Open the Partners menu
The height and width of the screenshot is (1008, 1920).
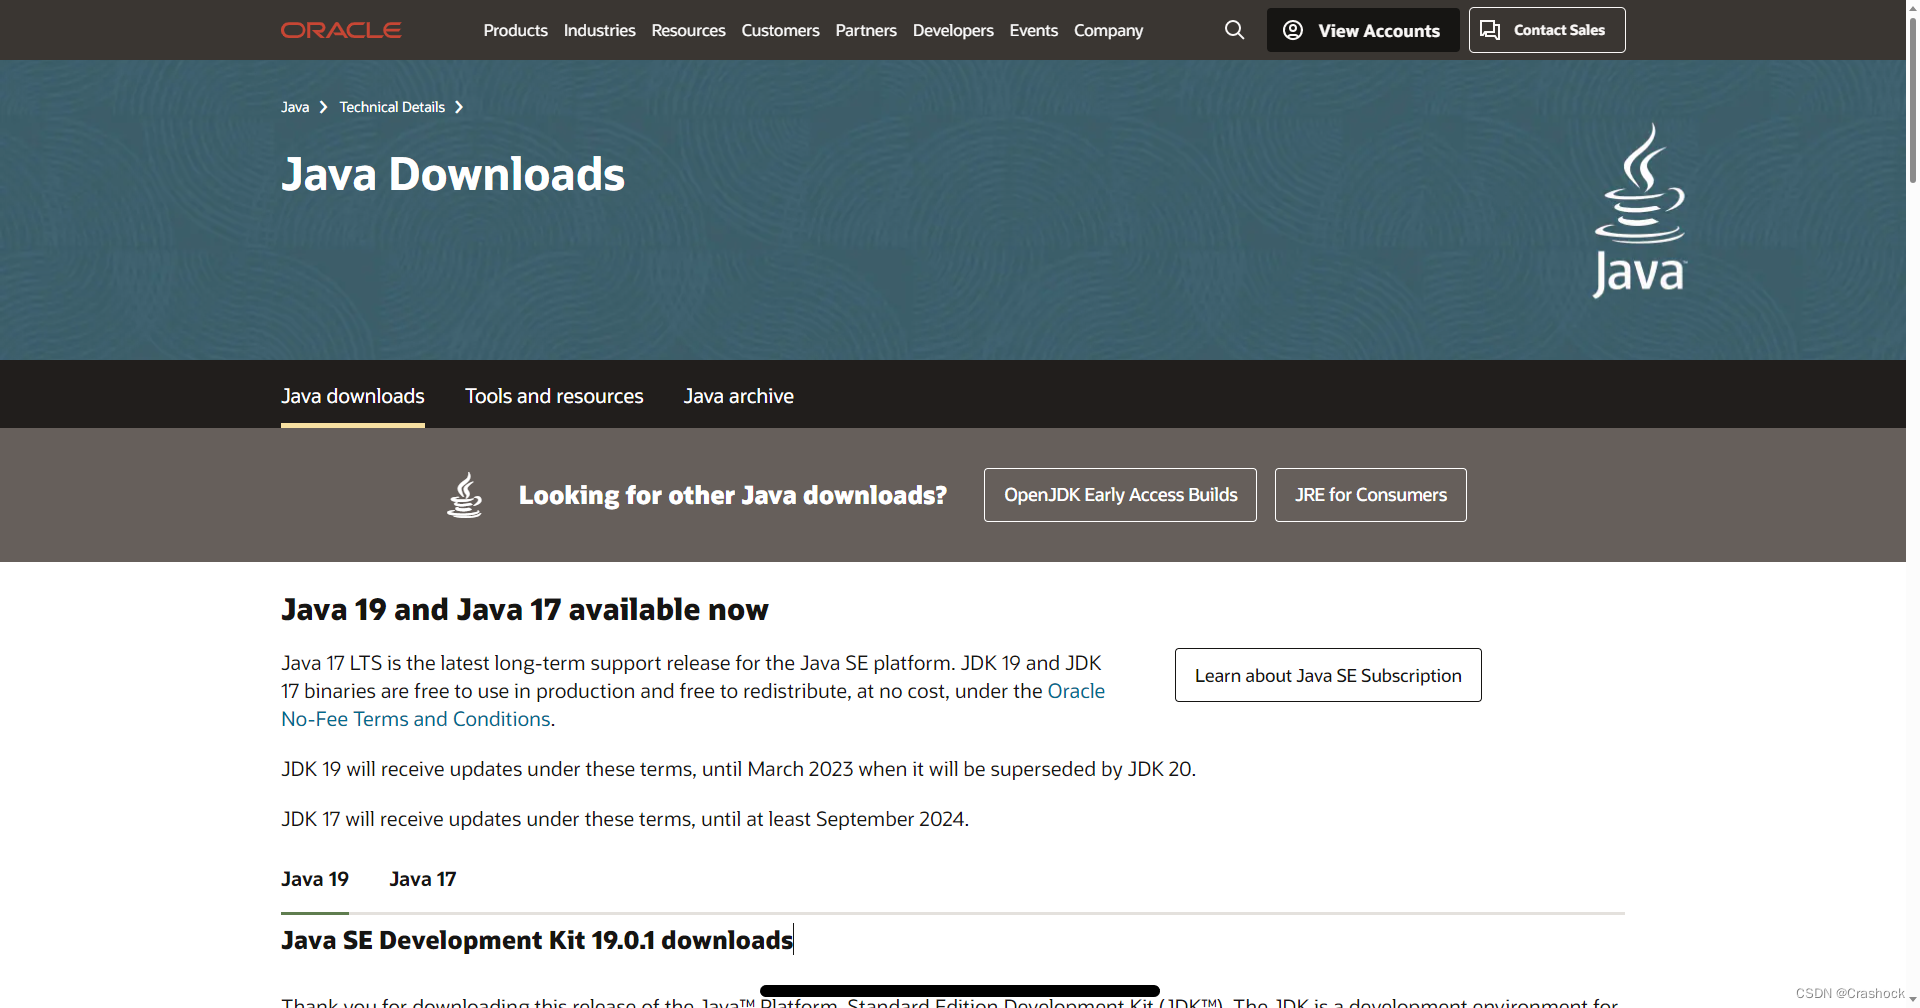[866, 30]
